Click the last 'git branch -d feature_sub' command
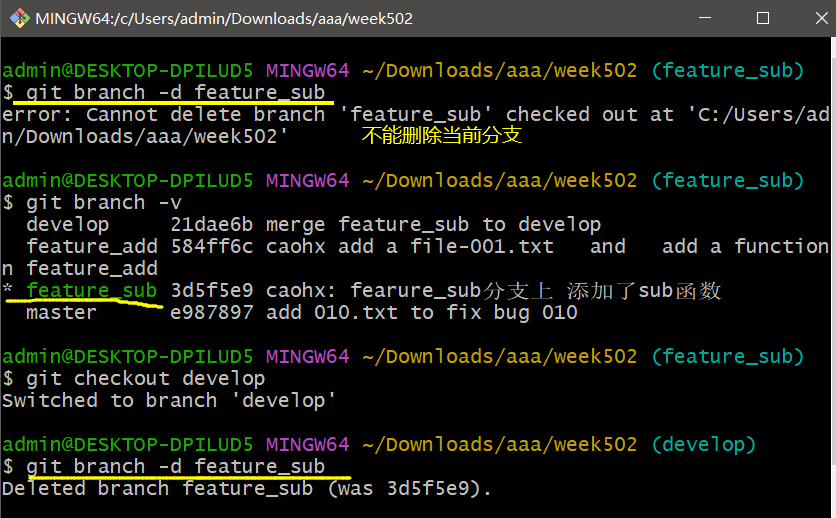This screenshot has height=518, width=836. pyautogui.click(x=175, y=466)
